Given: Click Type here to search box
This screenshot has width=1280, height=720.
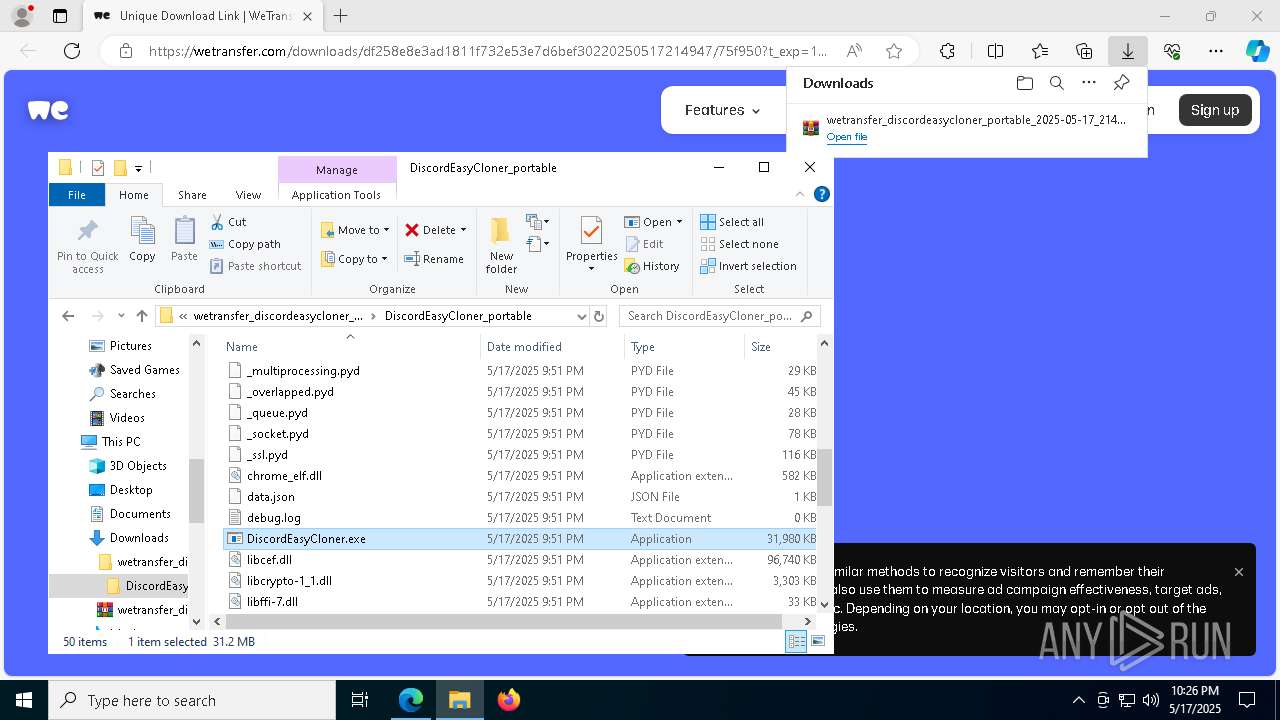Looking at the screenshot, I should (x=192, y=700).
